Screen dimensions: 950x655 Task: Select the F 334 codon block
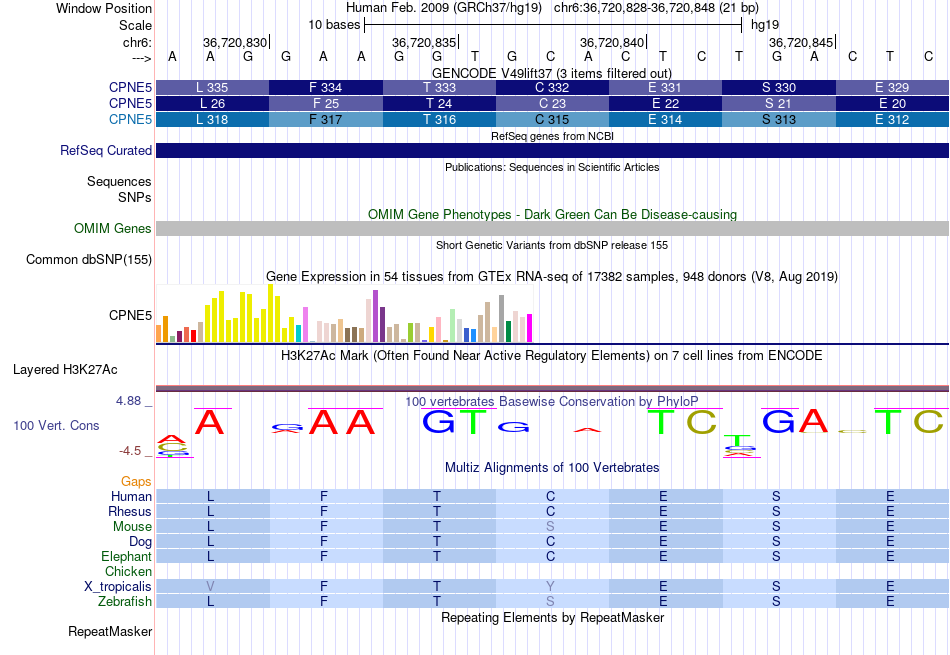pos(326,87)
